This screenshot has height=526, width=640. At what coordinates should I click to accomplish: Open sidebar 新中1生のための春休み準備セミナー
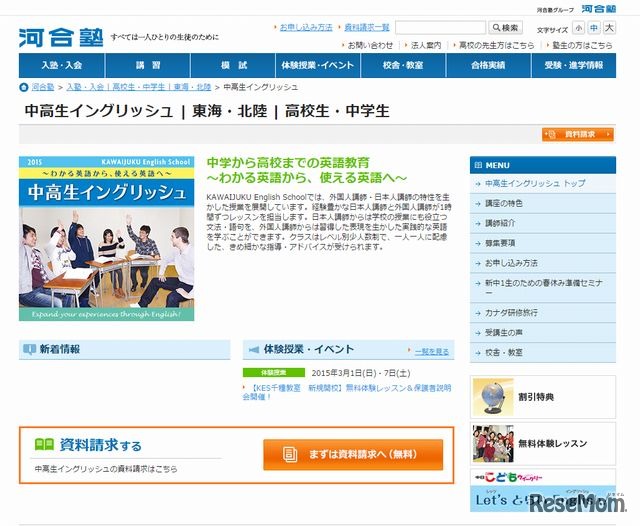pyautogui.click(x=543, y=288)
